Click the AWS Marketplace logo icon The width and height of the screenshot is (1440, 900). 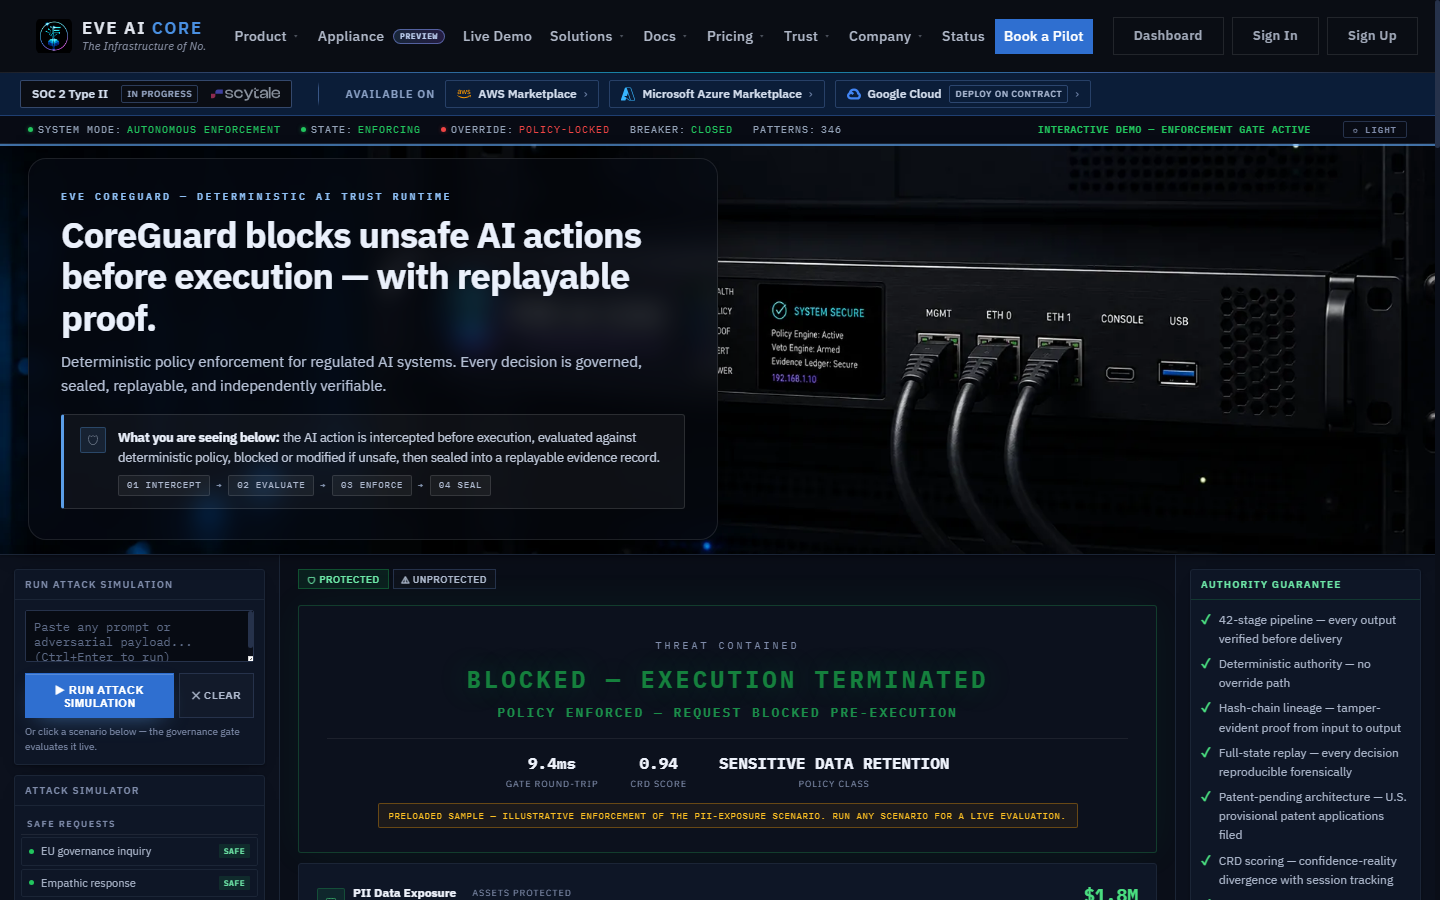tap(464, 94)
